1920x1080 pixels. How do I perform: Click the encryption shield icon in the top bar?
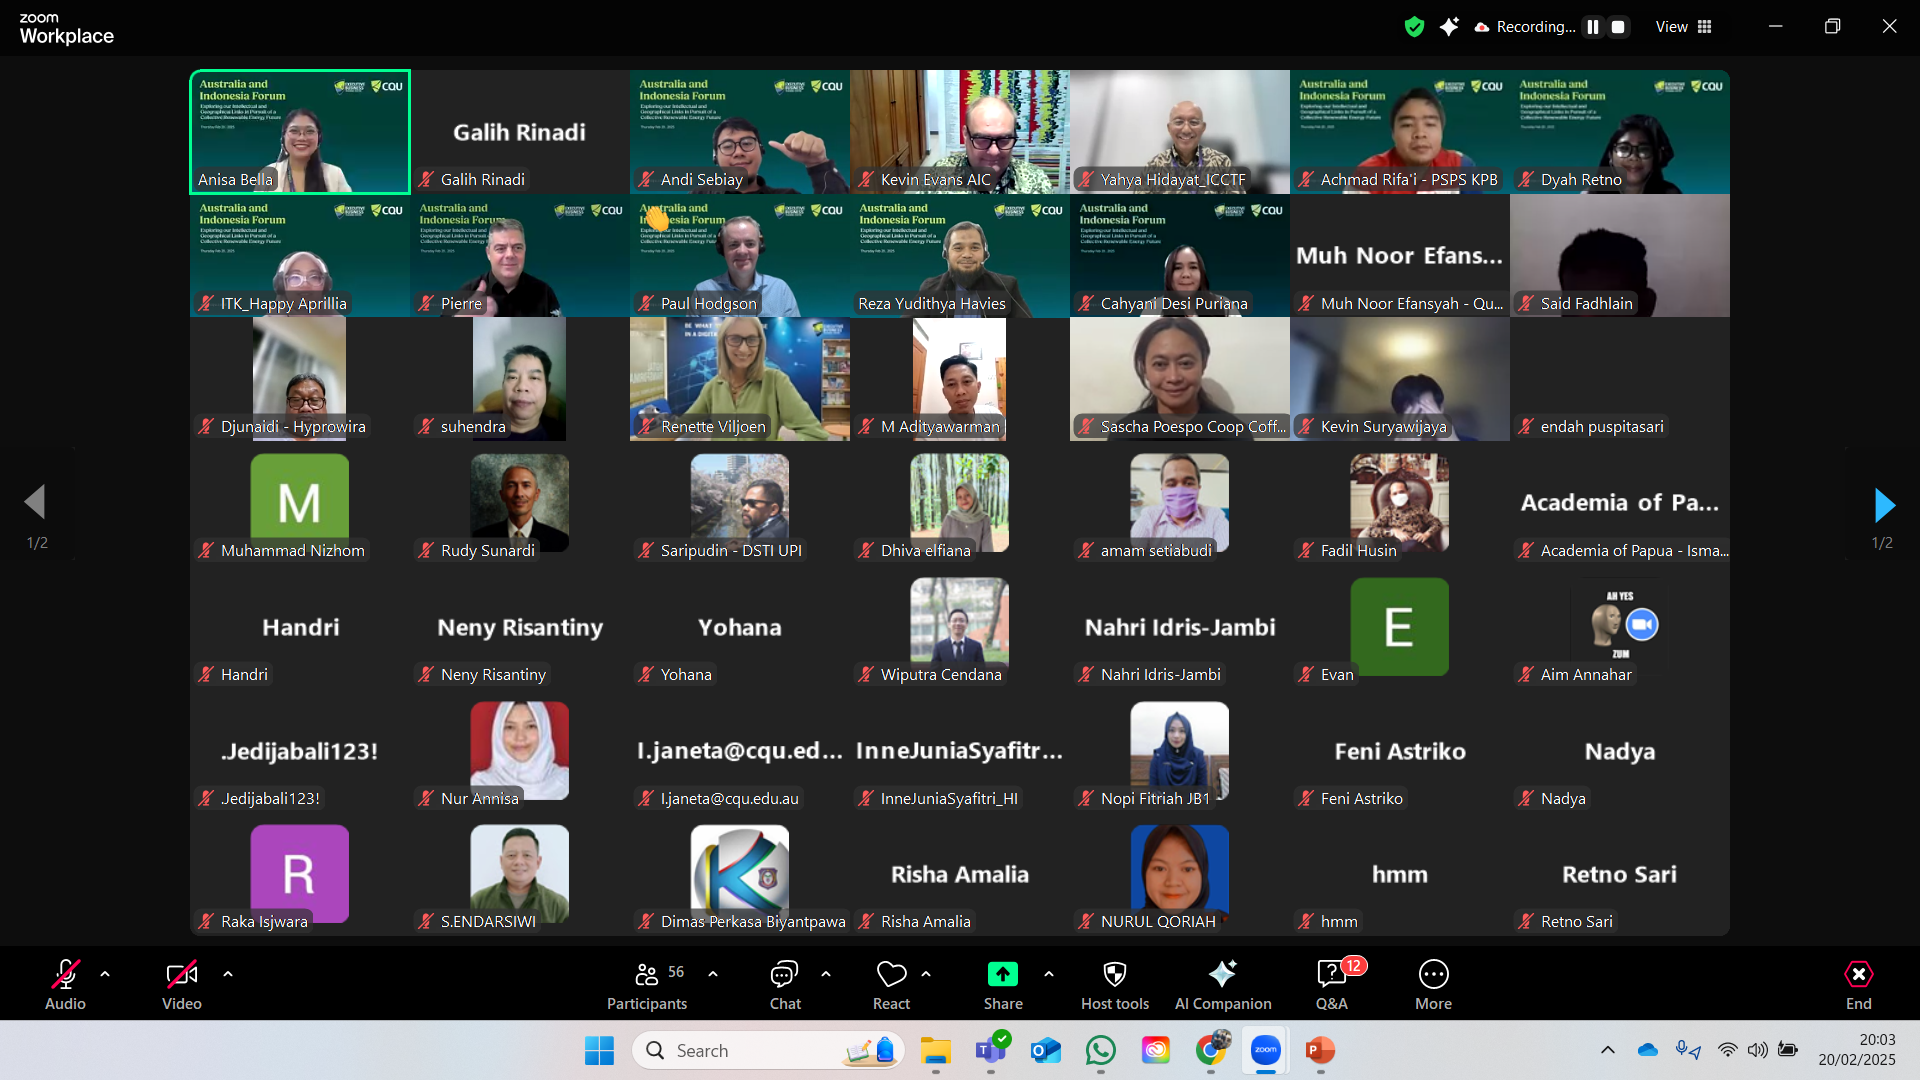(1414, 27)
